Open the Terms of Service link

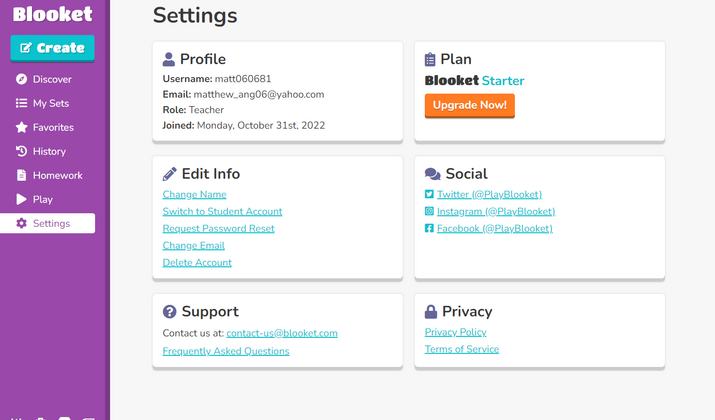point(462,349)
